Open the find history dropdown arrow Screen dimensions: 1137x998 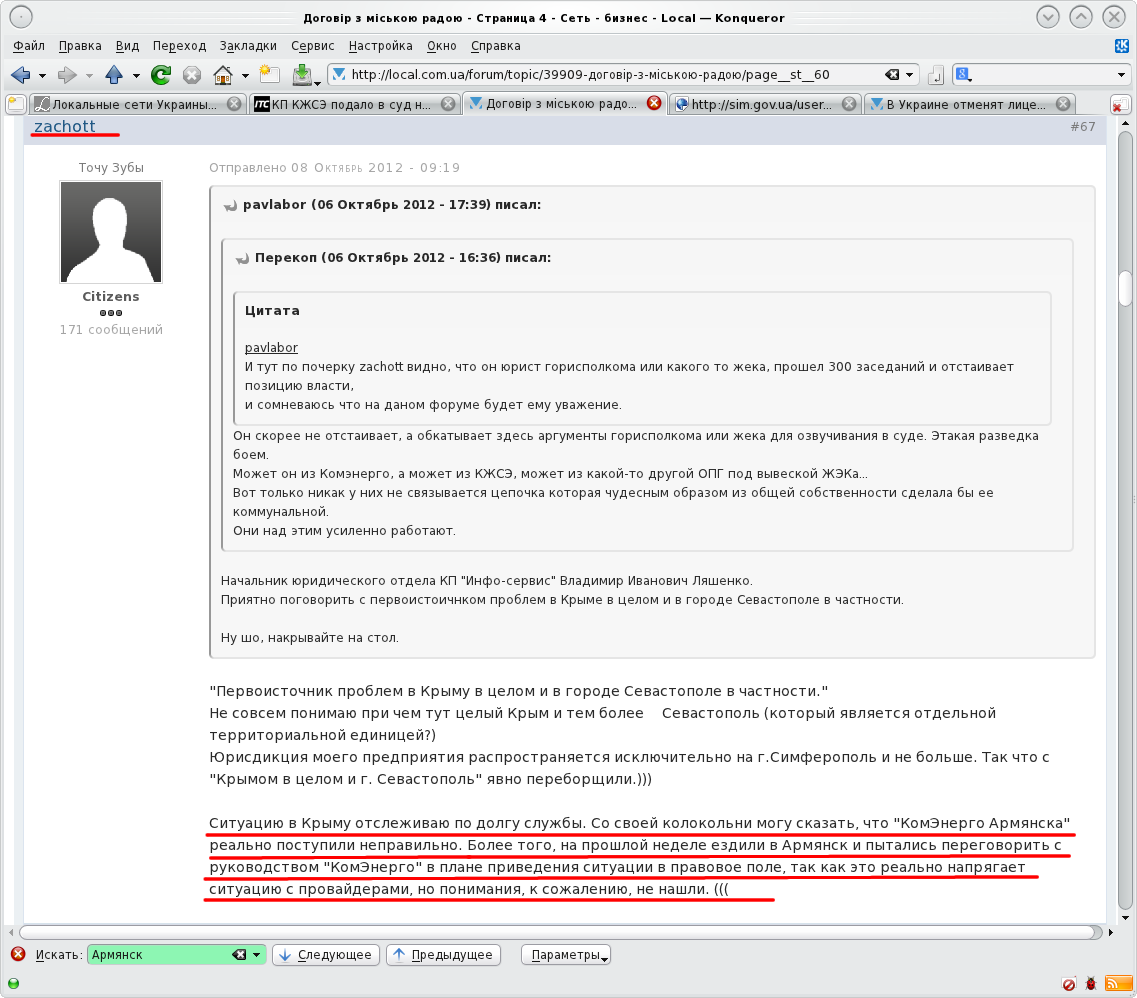pos(256,954)
